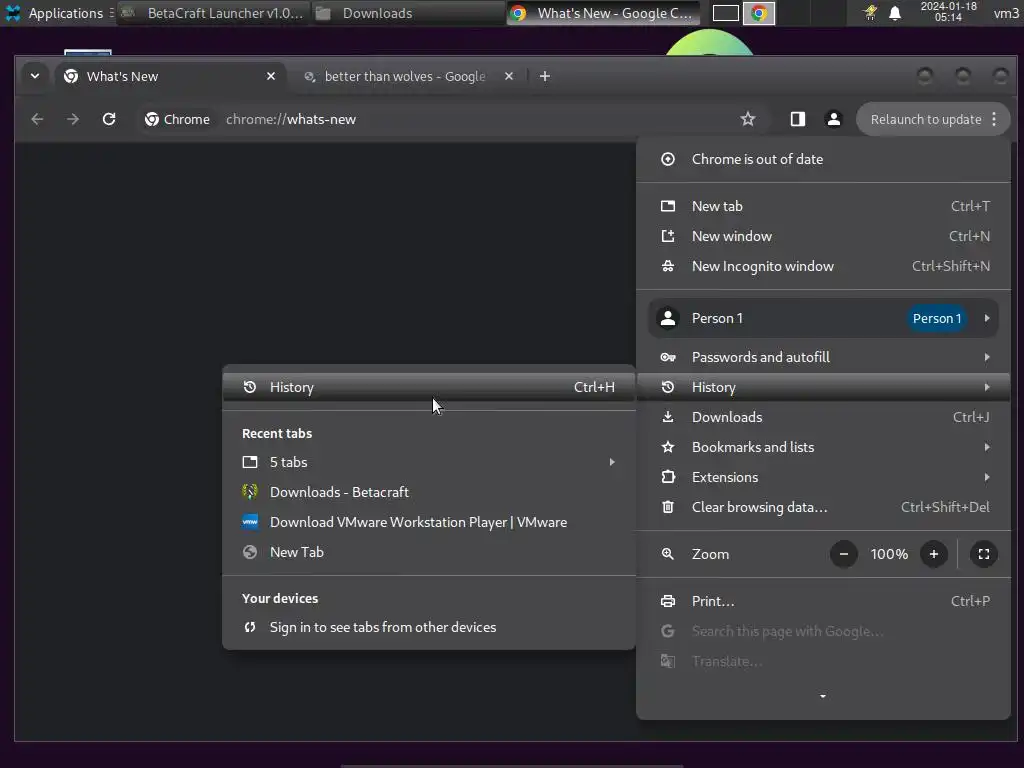Choose New window menu entry
The image size is (1024, 768).
click(x=824, y=236)
